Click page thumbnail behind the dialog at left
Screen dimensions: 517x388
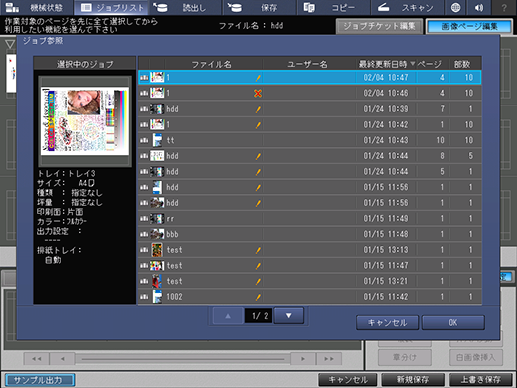click(11, 74)
